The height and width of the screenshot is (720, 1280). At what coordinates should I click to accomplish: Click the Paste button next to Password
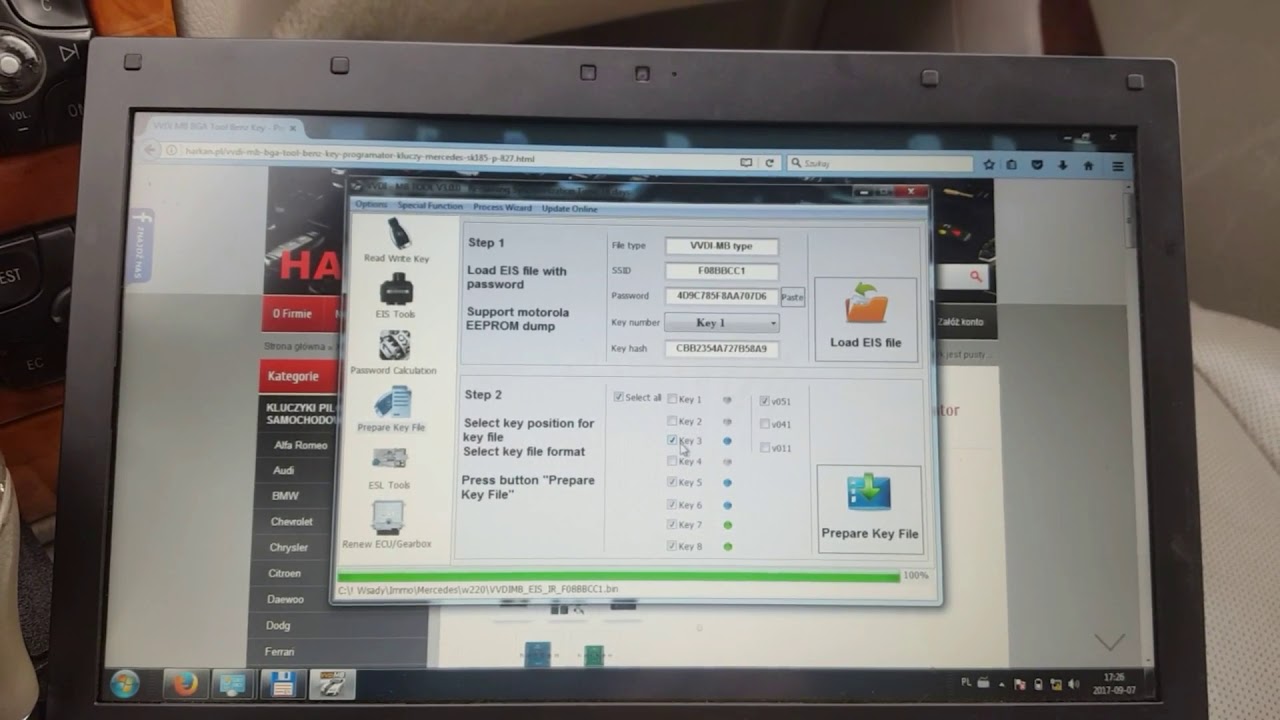coord(792,297)
